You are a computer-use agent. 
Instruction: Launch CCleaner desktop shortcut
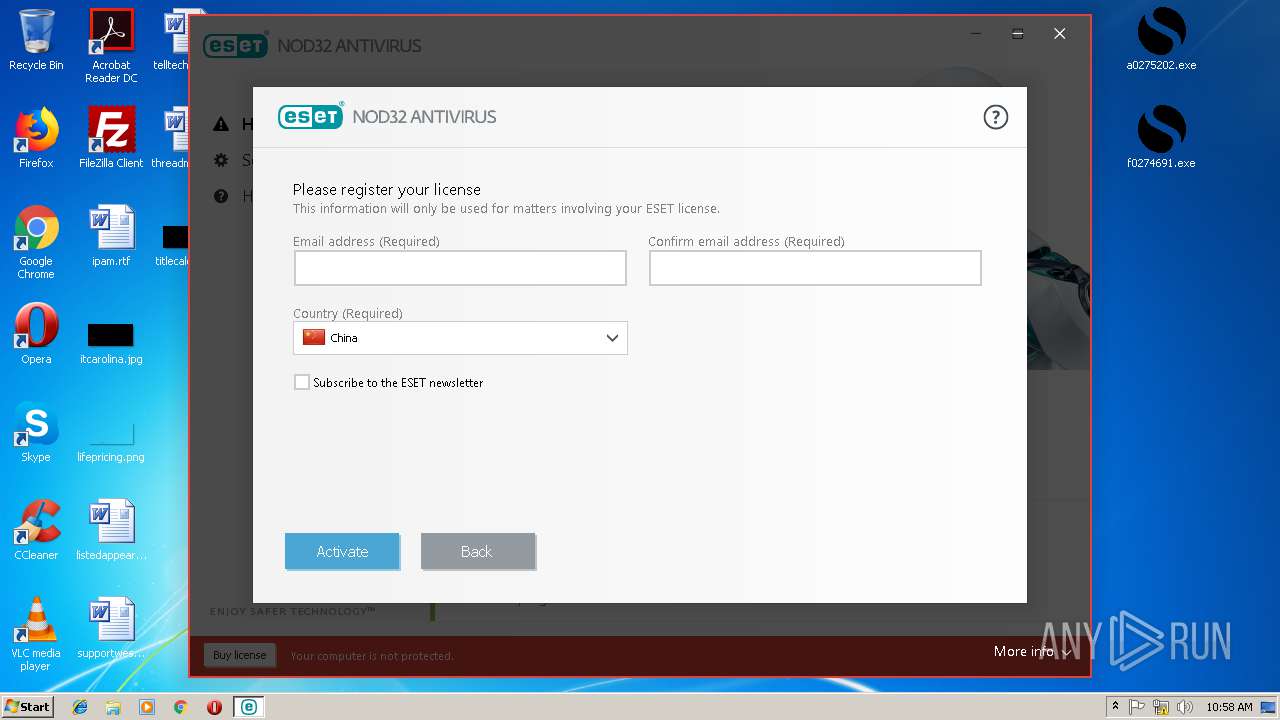(36, 530)
